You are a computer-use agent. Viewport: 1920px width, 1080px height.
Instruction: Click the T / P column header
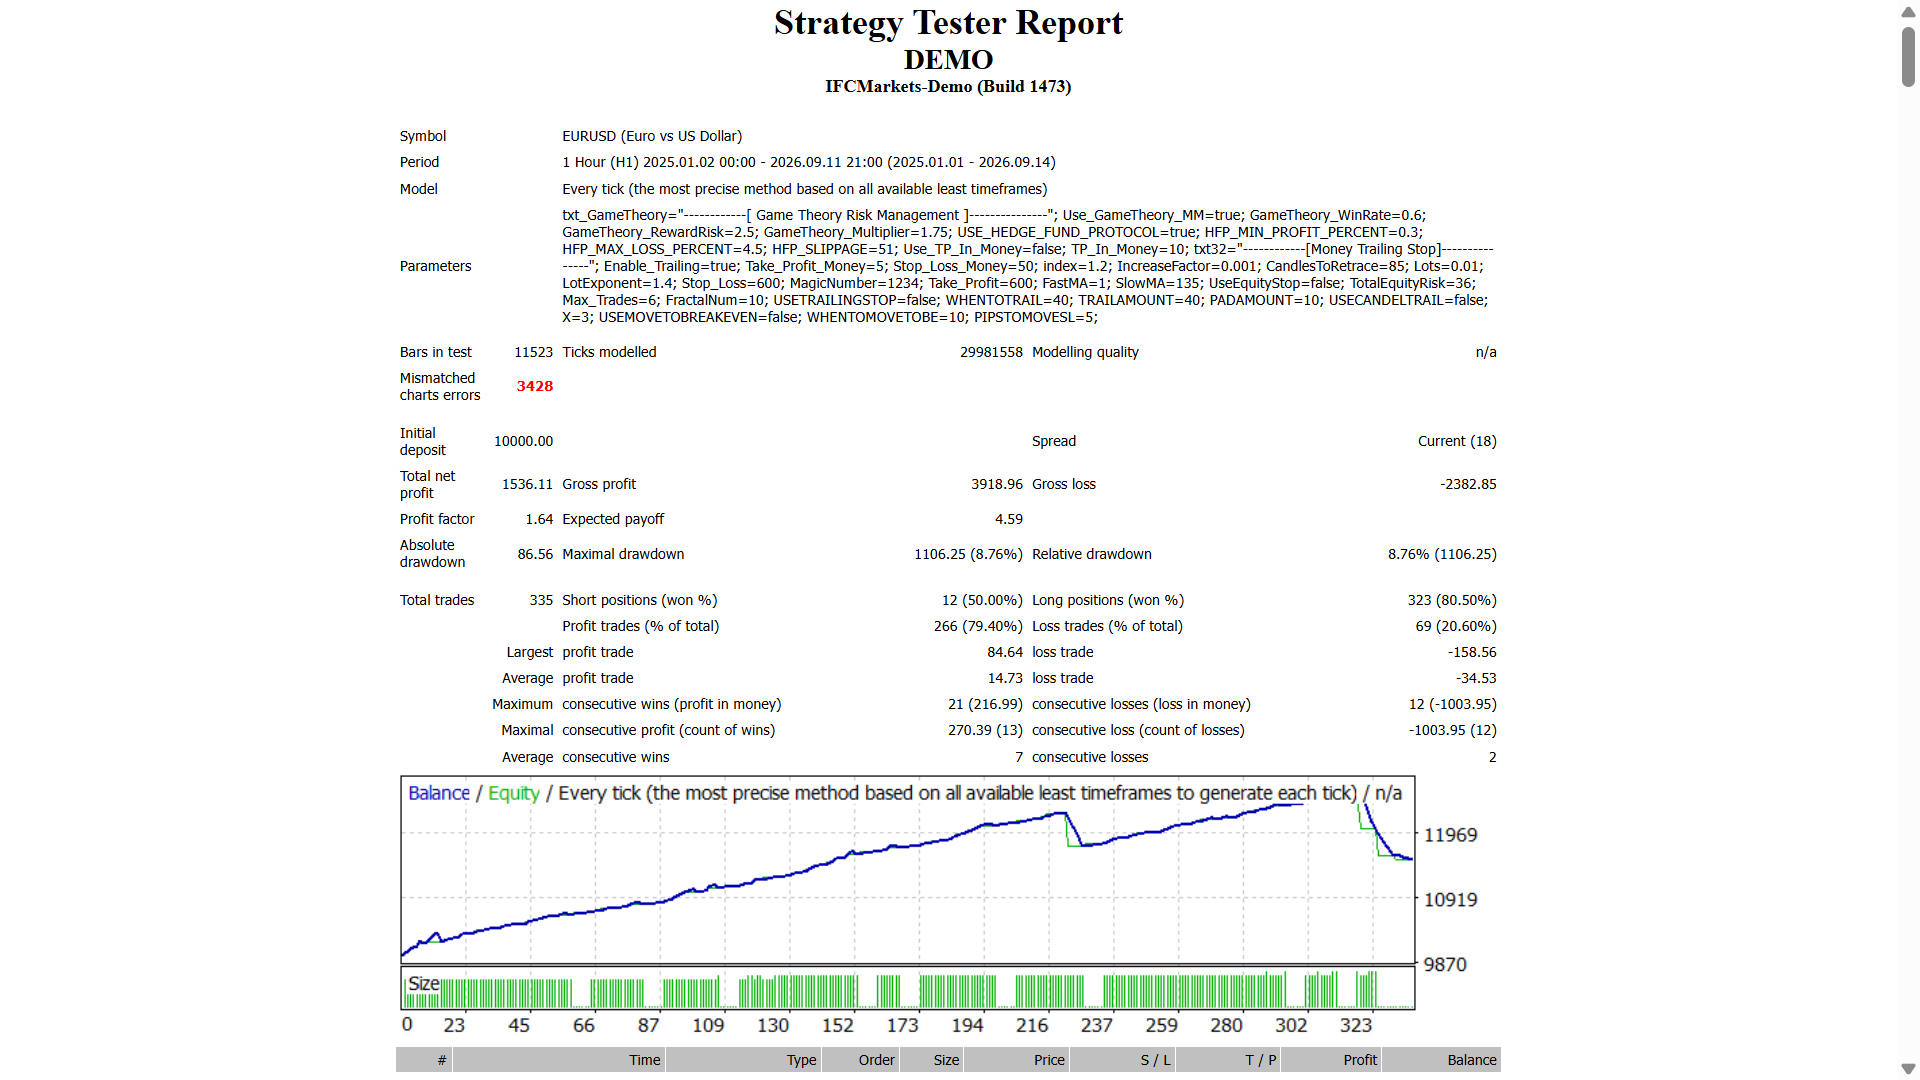(1228, 1060)
